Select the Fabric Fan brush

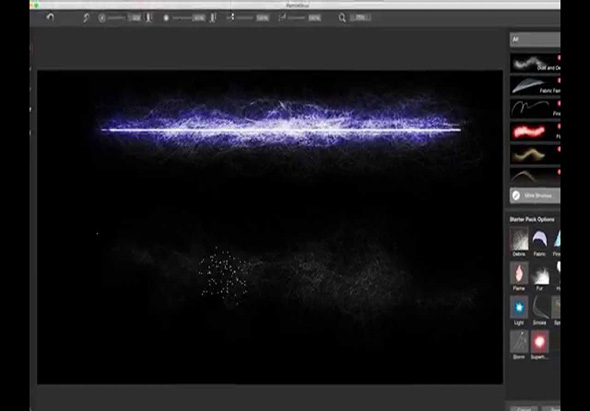tap(535, 86)
